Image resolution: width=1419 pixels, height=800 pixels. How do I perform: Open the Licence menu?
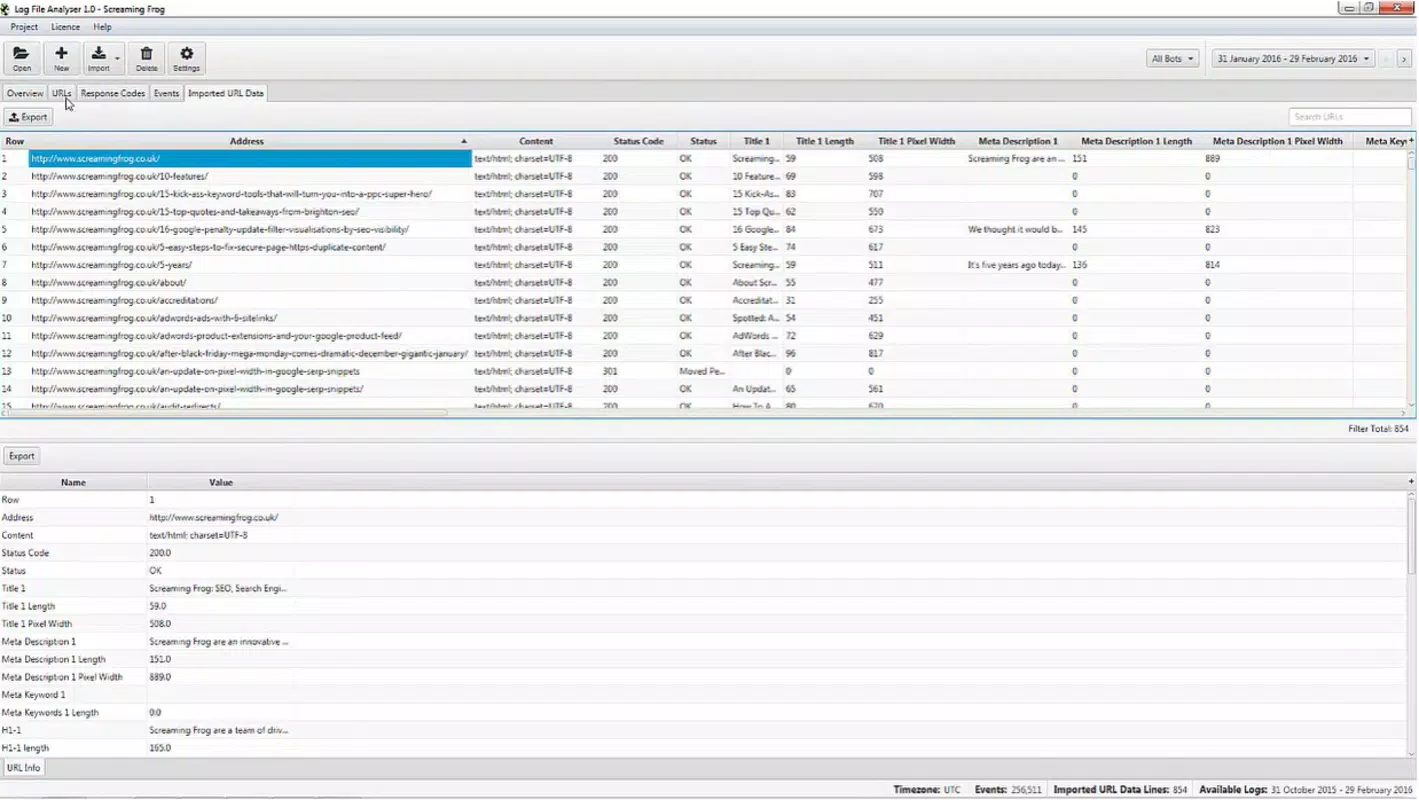point(66,27)
